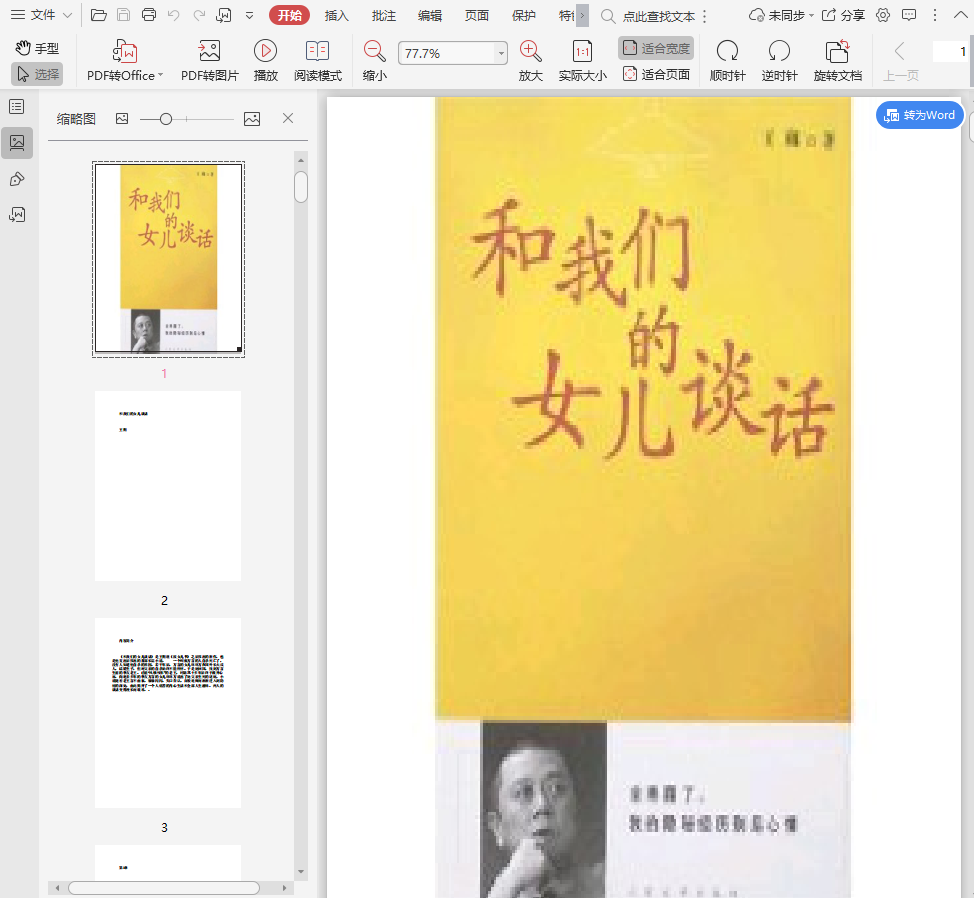Click the 转为Word button

(x=919, y=115)
